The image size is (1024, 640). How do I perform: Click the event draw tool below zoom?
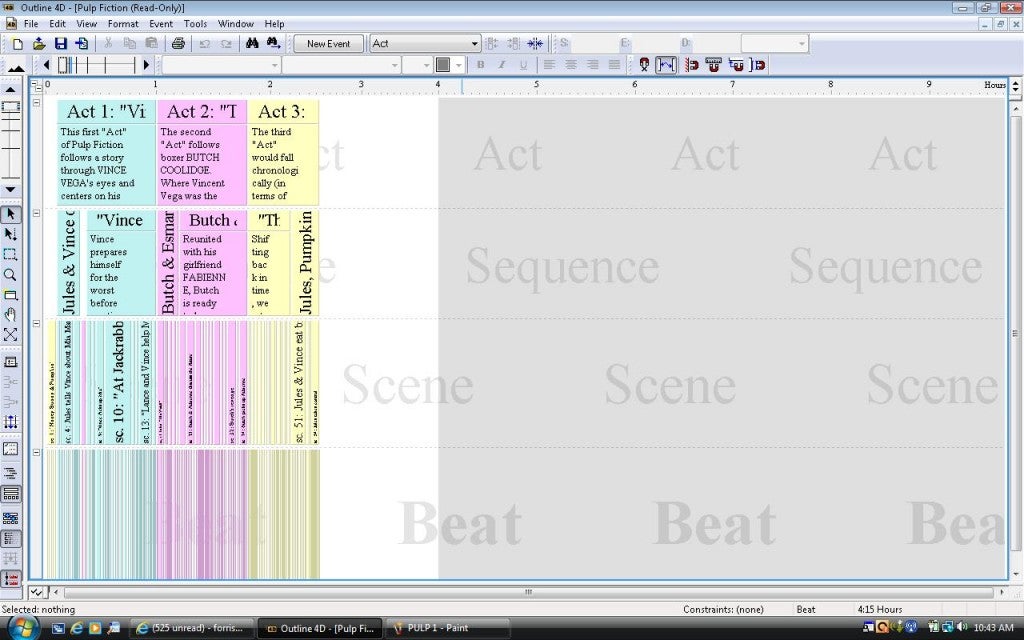(x=10, y=295)
